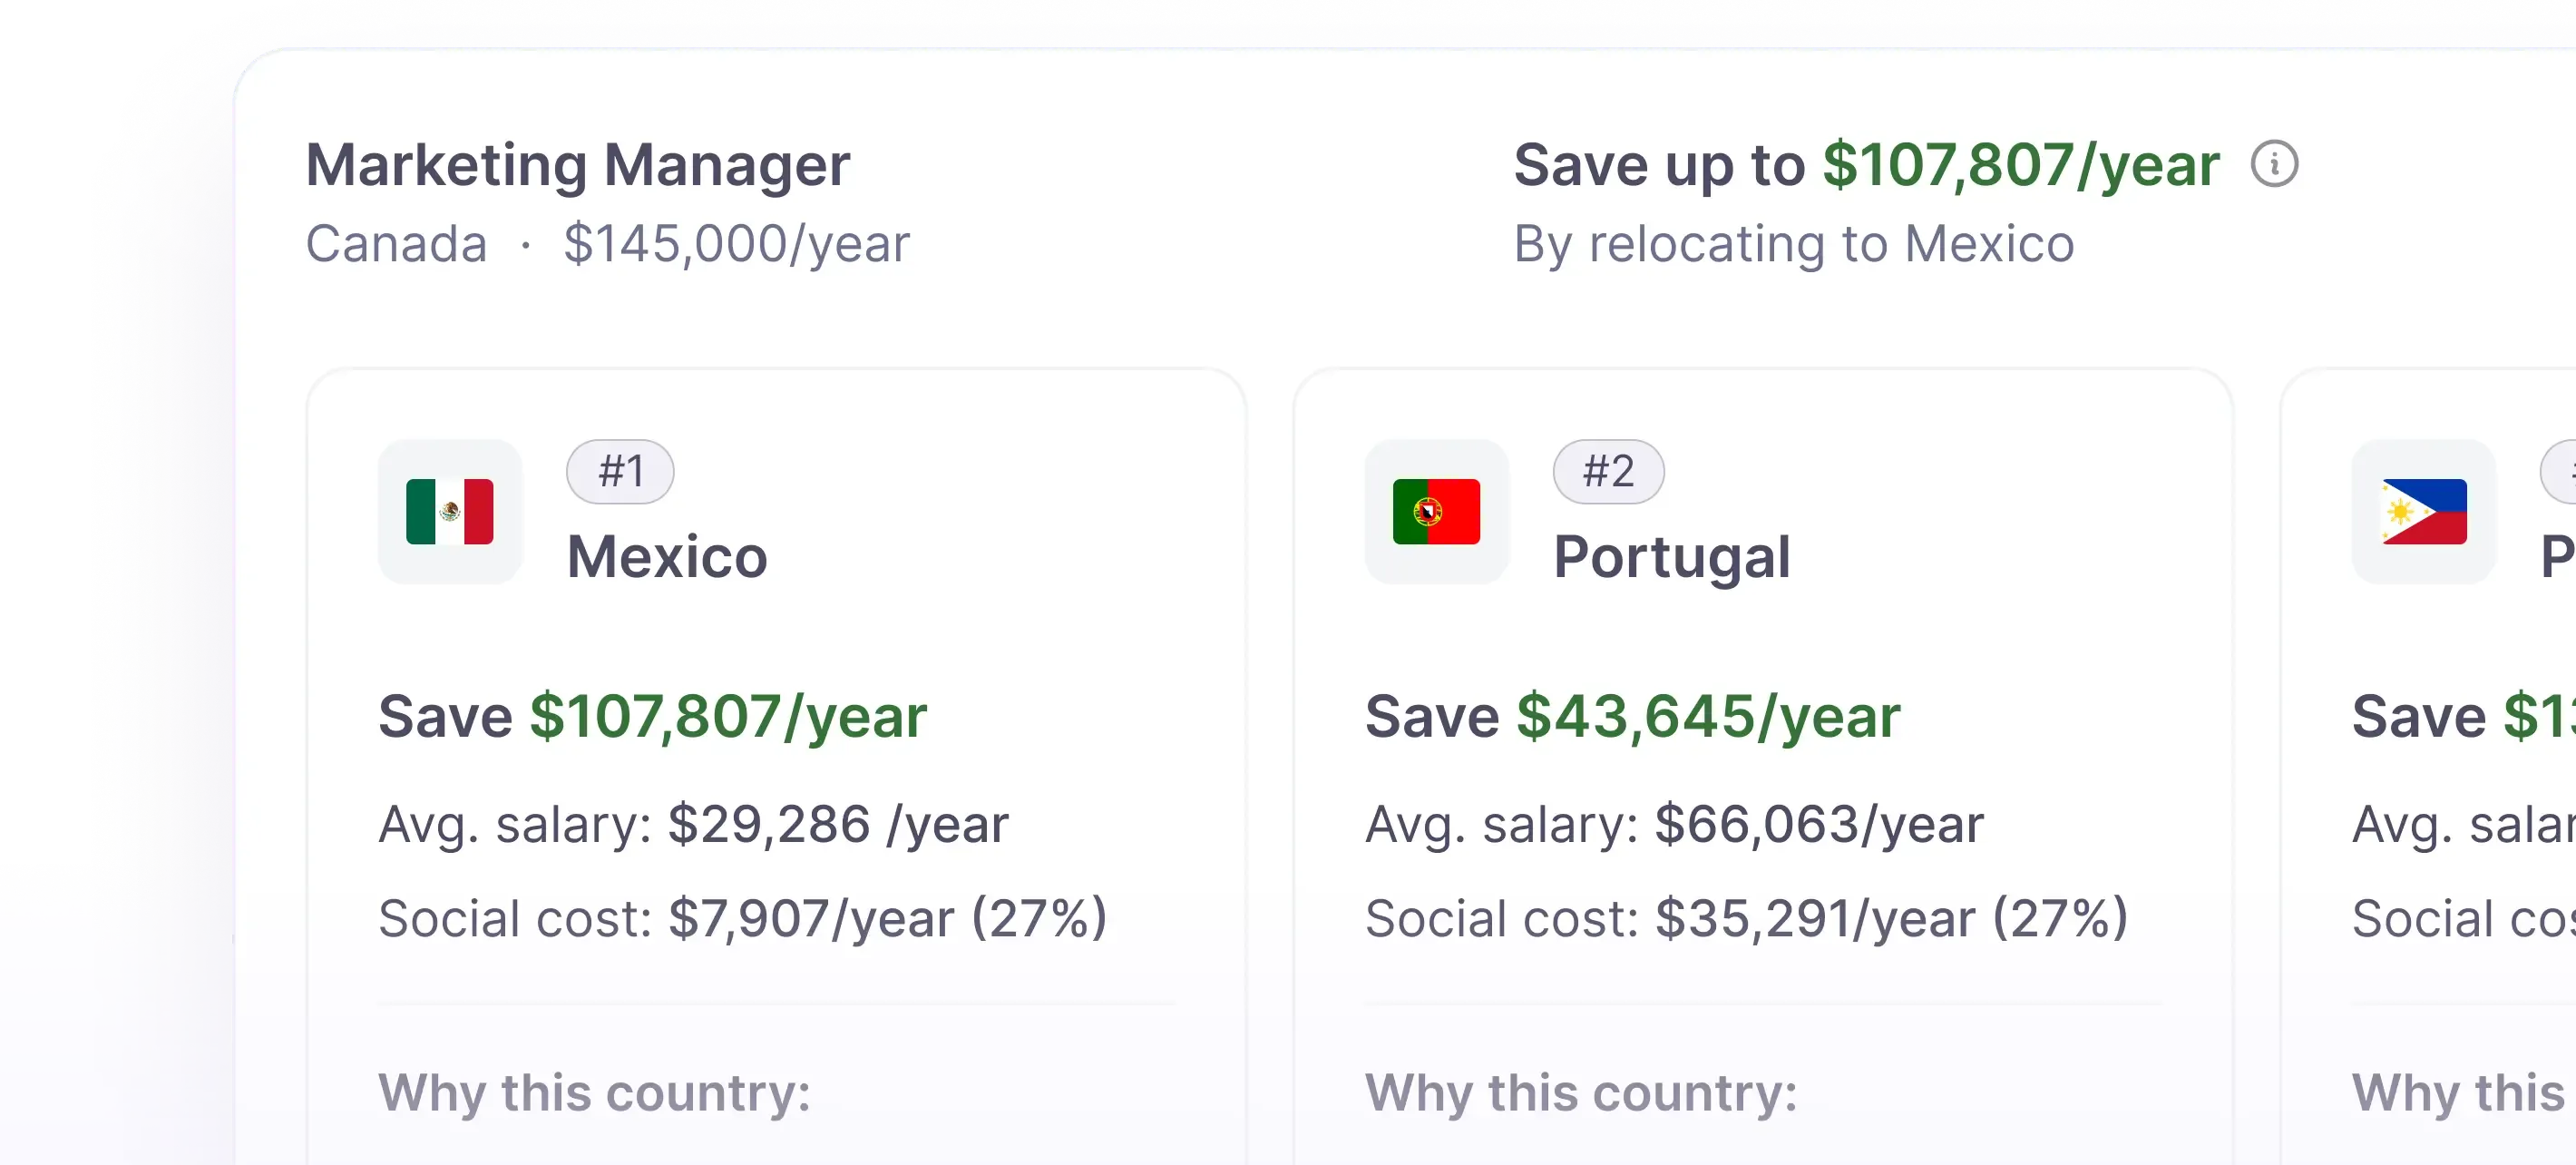Click Mexico social cost $7,907 line

click(742, 918)
